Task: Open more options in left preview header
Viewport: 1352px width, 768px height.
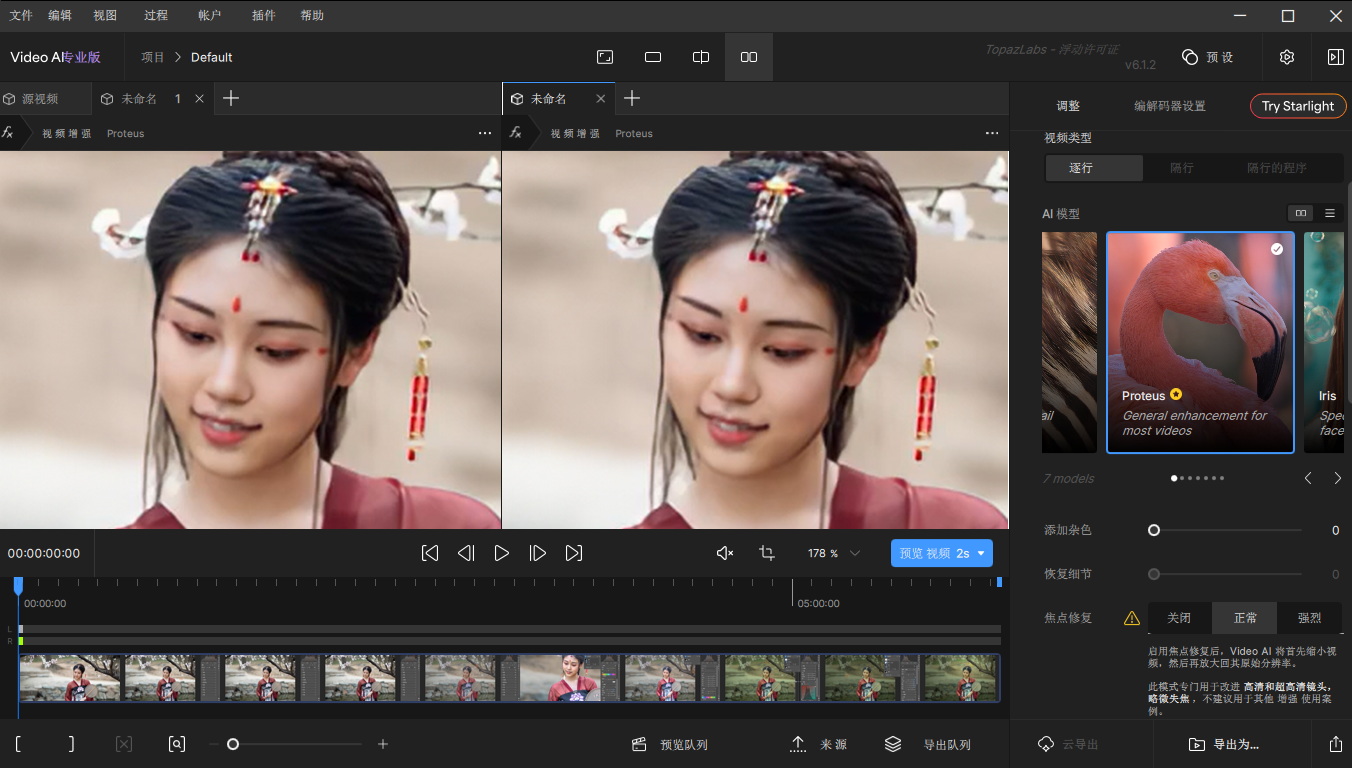Action: (485, 133)
